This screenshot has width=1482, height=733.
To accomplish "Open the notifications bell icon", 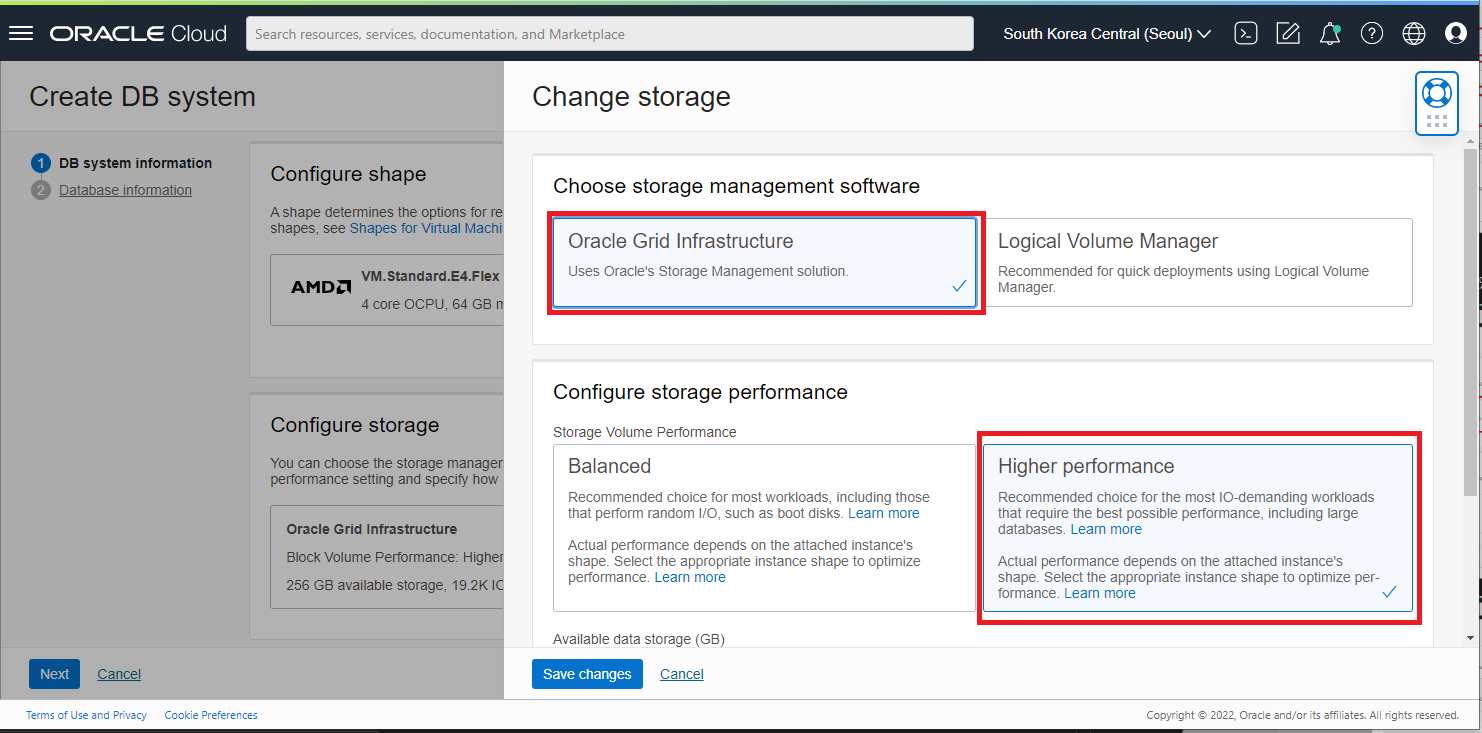I will (1330, 33).
